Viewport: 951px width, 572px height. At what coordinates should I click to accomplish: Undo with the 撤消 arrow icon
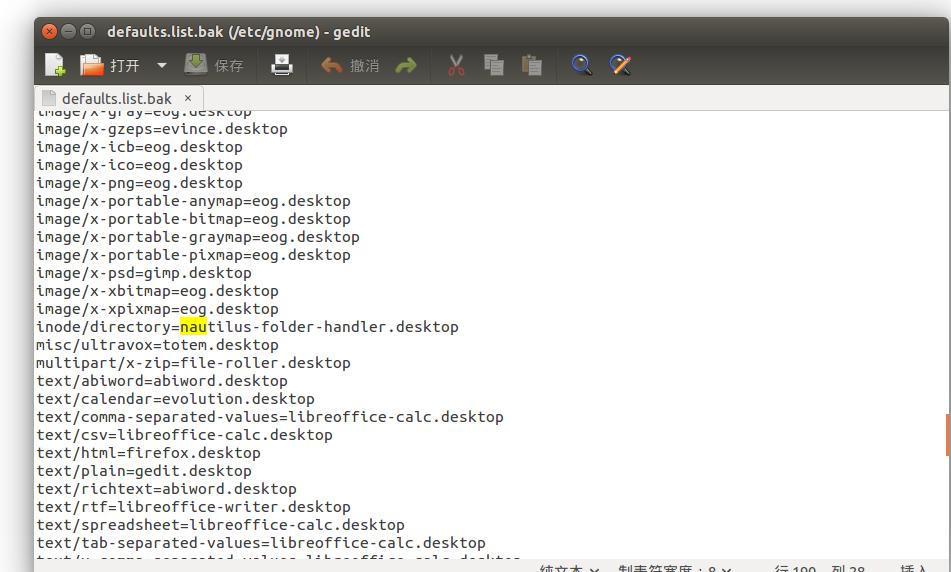pyautogui.click(x=331, y=65)
